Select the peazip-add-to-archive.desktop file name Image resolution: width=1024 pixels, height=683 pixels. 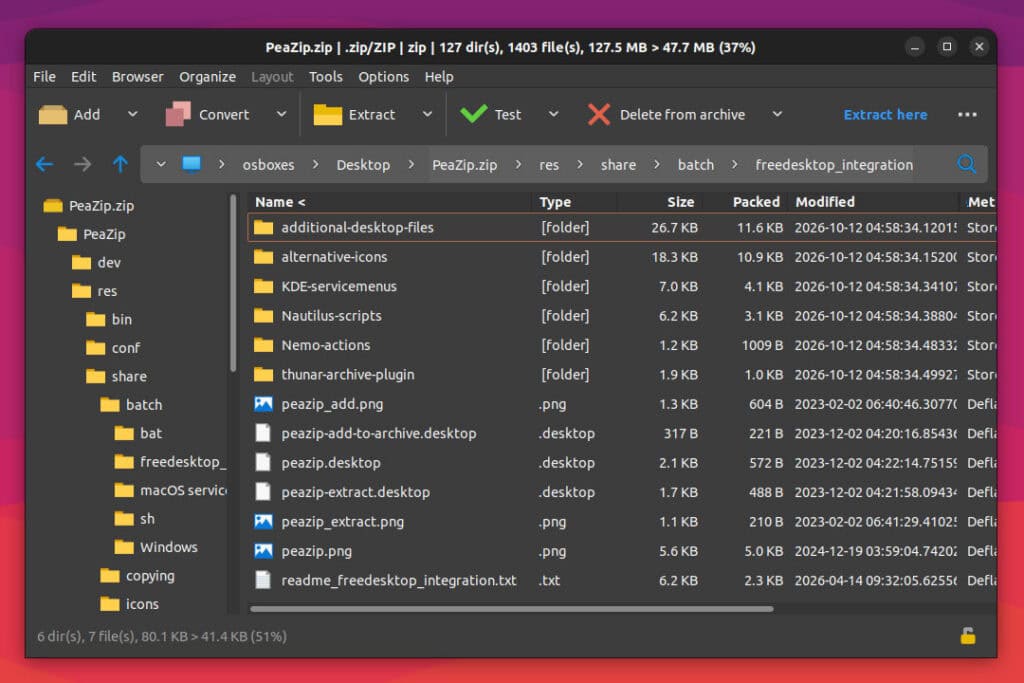coord(379,434)
